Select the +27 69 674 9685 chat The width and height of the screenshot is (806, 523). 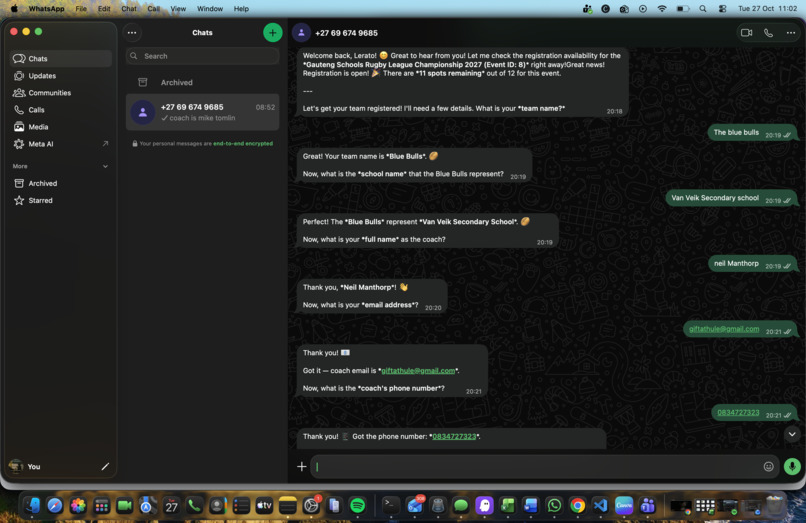(203, 112)
